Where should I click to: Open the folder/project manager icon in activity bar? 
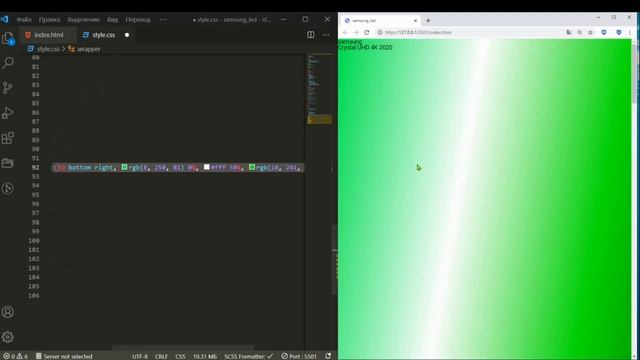8,163
